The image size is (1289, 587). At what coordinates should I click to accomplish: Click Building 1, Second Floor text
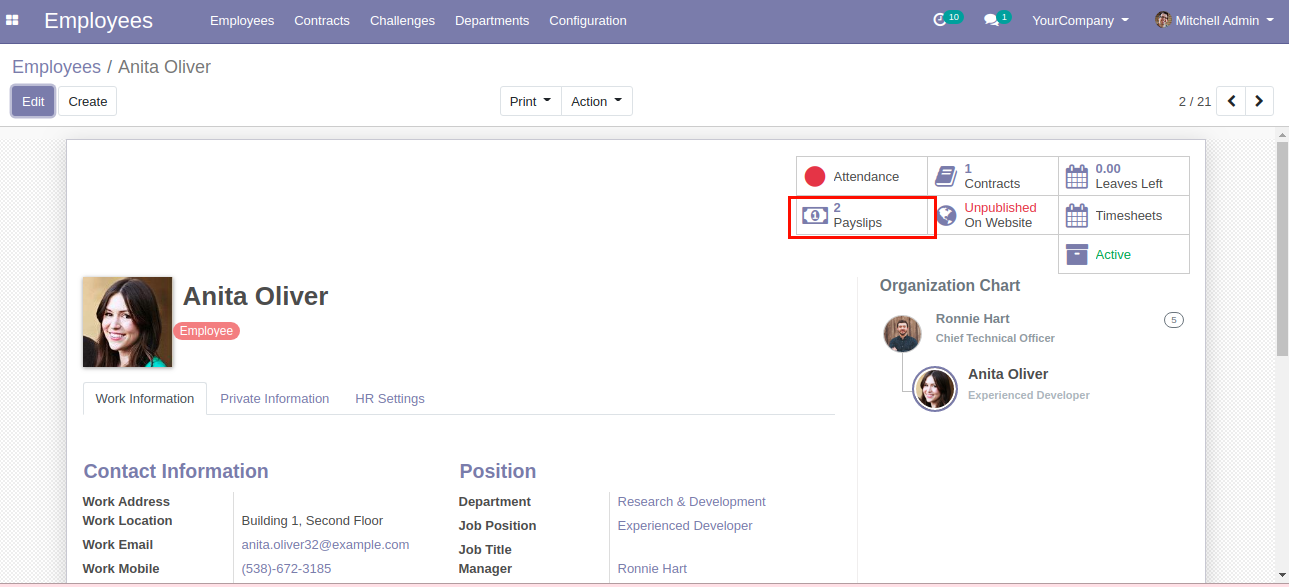(x=312, y=521)
